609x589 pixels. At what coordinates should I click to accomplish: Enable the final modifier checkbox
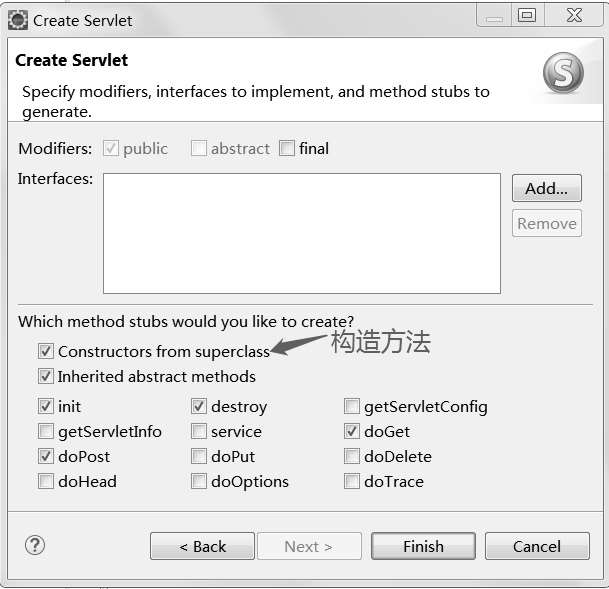[x=288, y=148]
